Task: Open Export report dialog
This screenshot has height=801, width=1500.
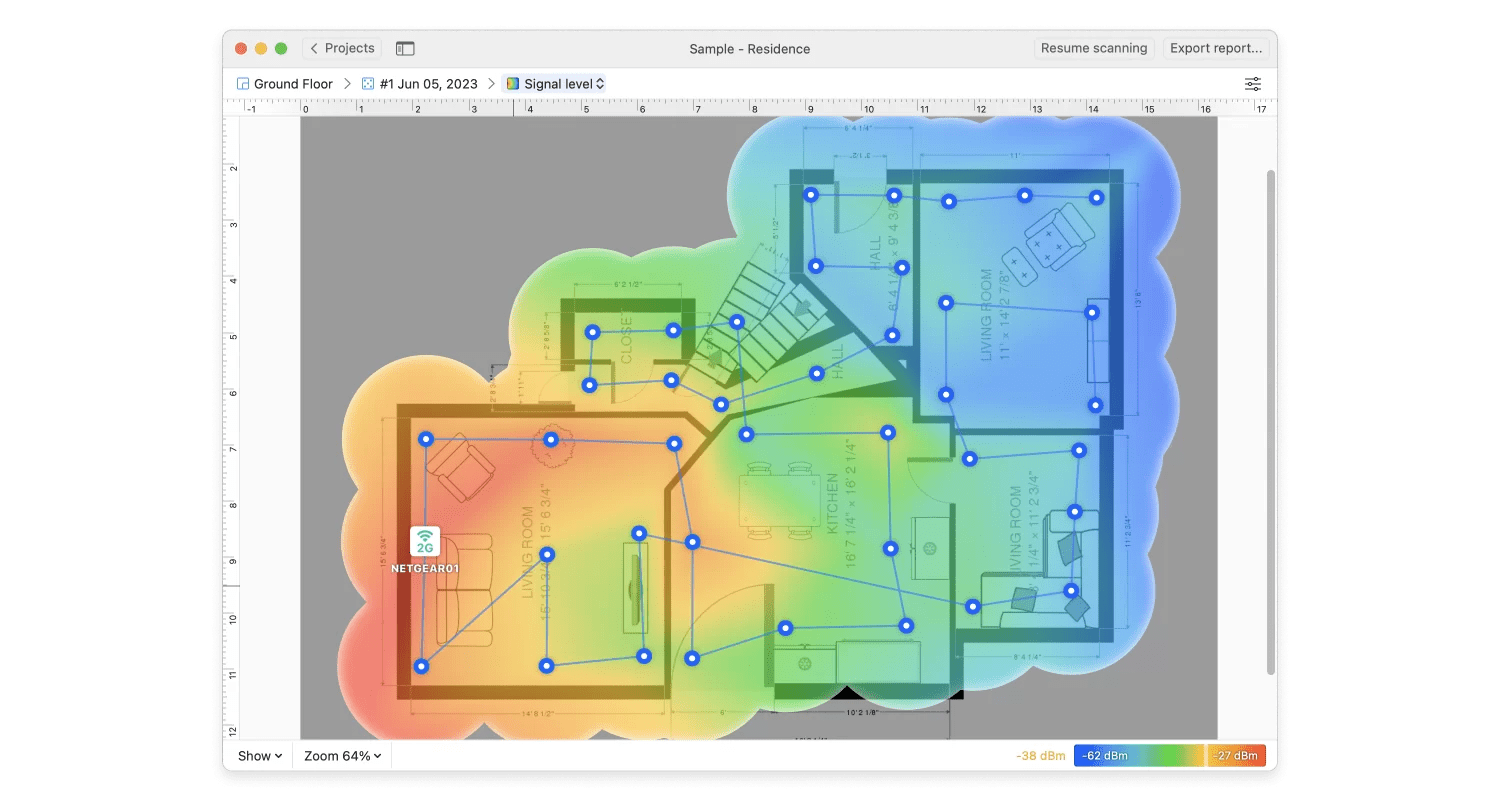Action: [x=1216, y=47]
